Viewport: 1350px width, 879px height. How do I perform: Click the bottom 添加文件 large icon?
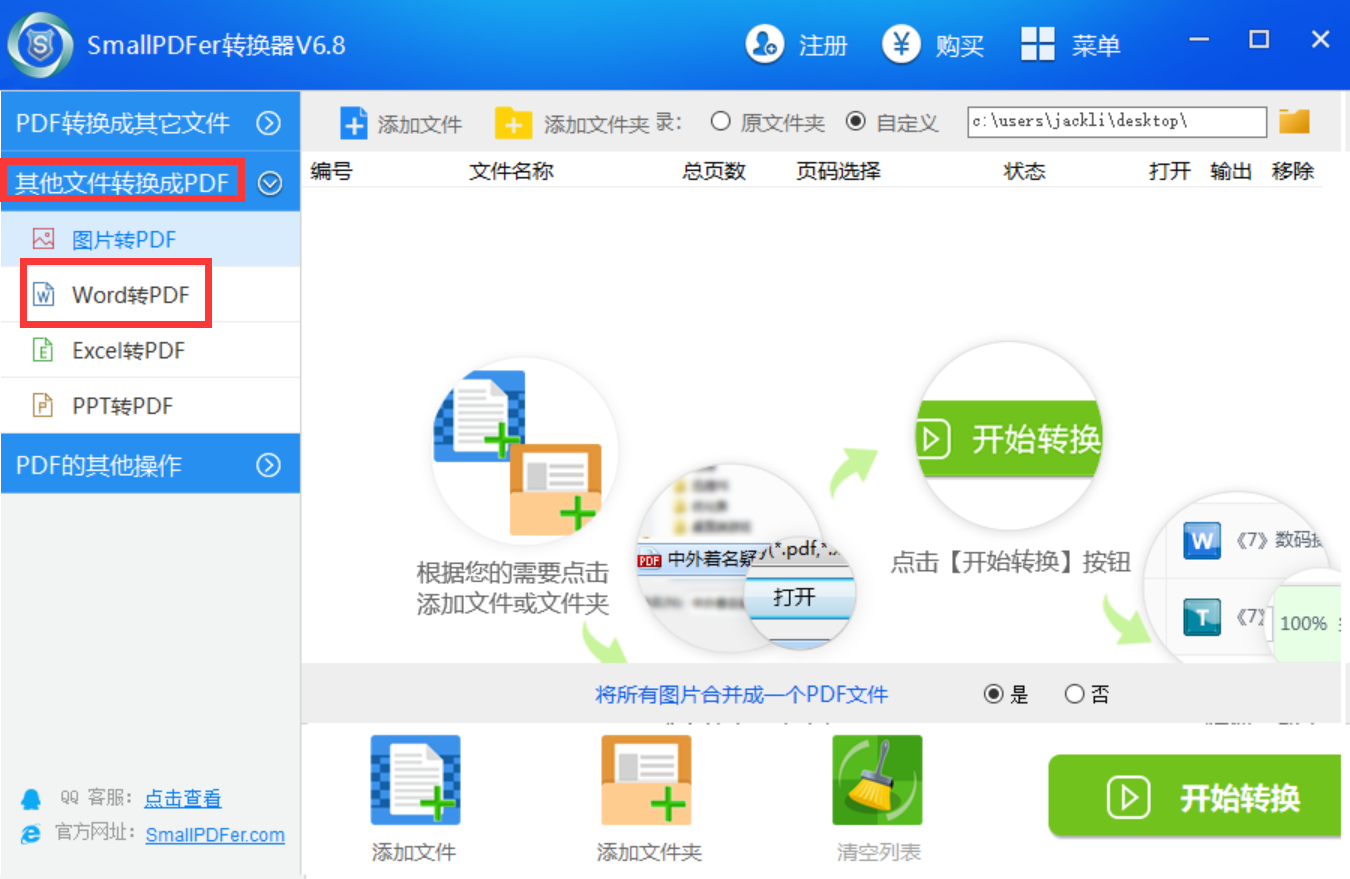(x=415, y=780)
